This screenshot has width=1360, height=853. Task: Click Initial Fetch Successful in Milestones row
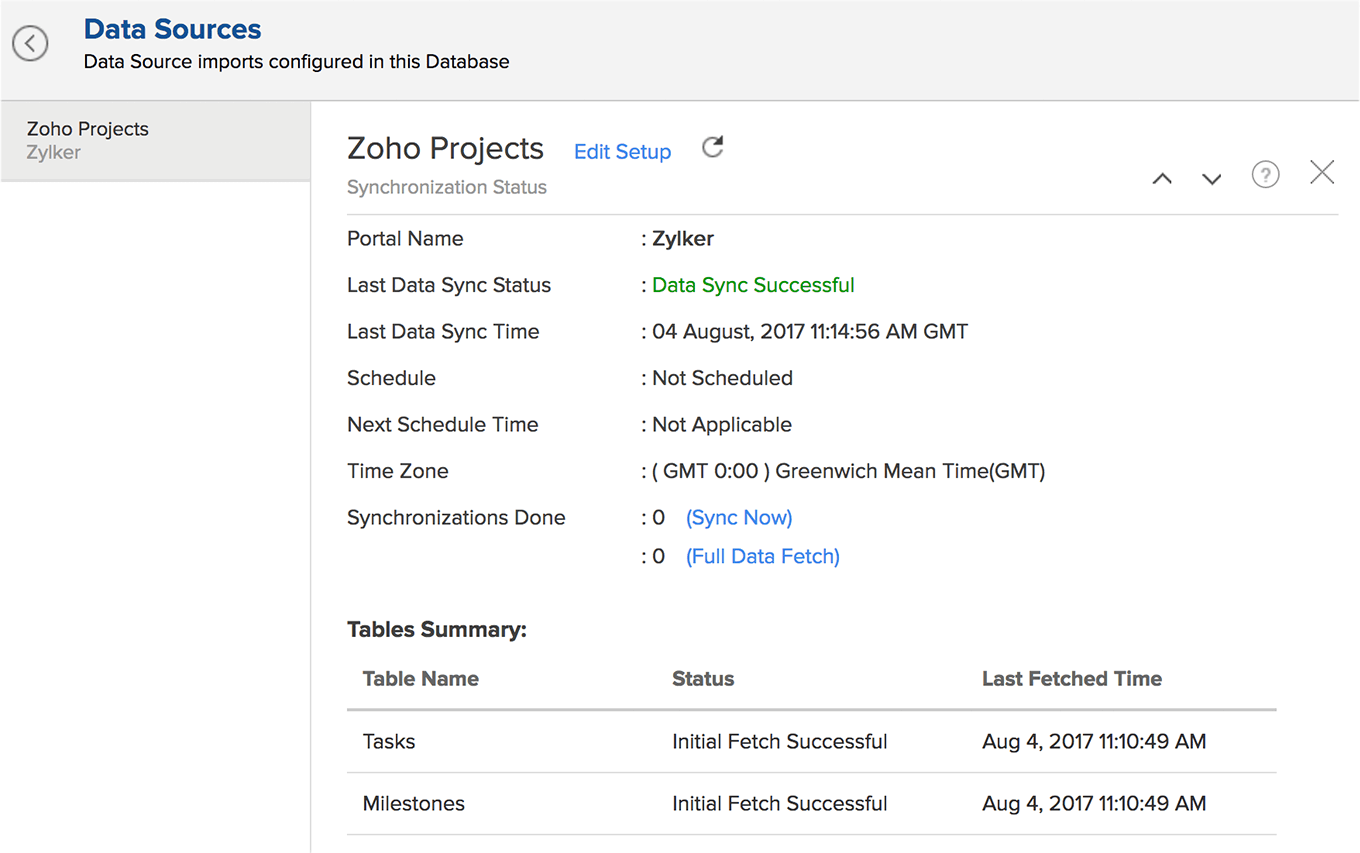coord(780,804)
